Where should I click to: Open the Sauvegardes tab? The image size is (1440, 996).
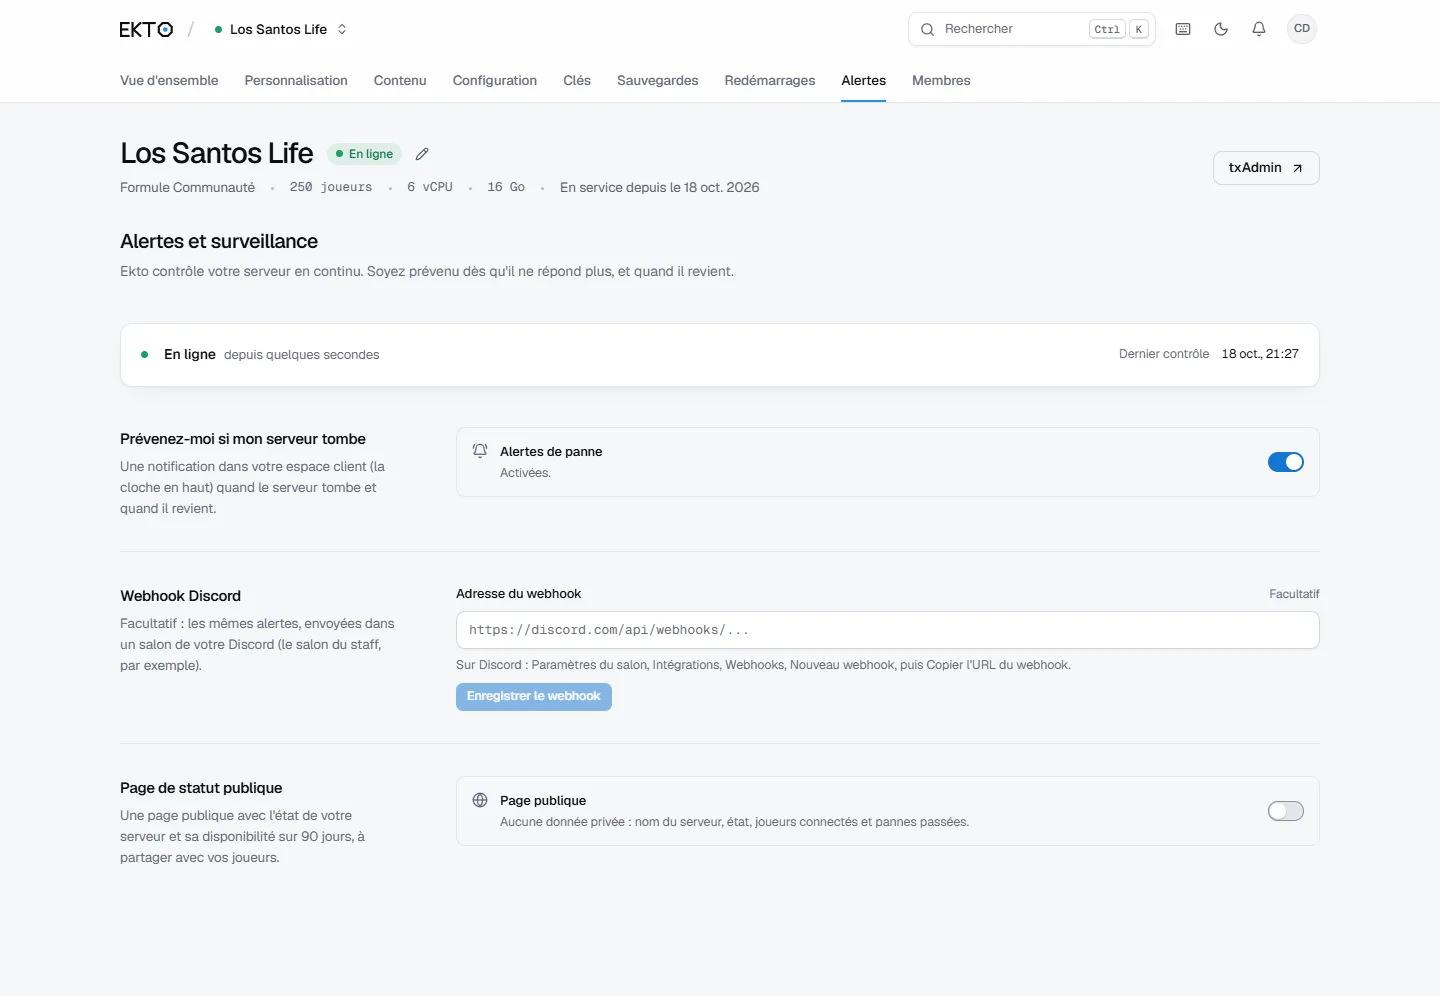point(658,80)
